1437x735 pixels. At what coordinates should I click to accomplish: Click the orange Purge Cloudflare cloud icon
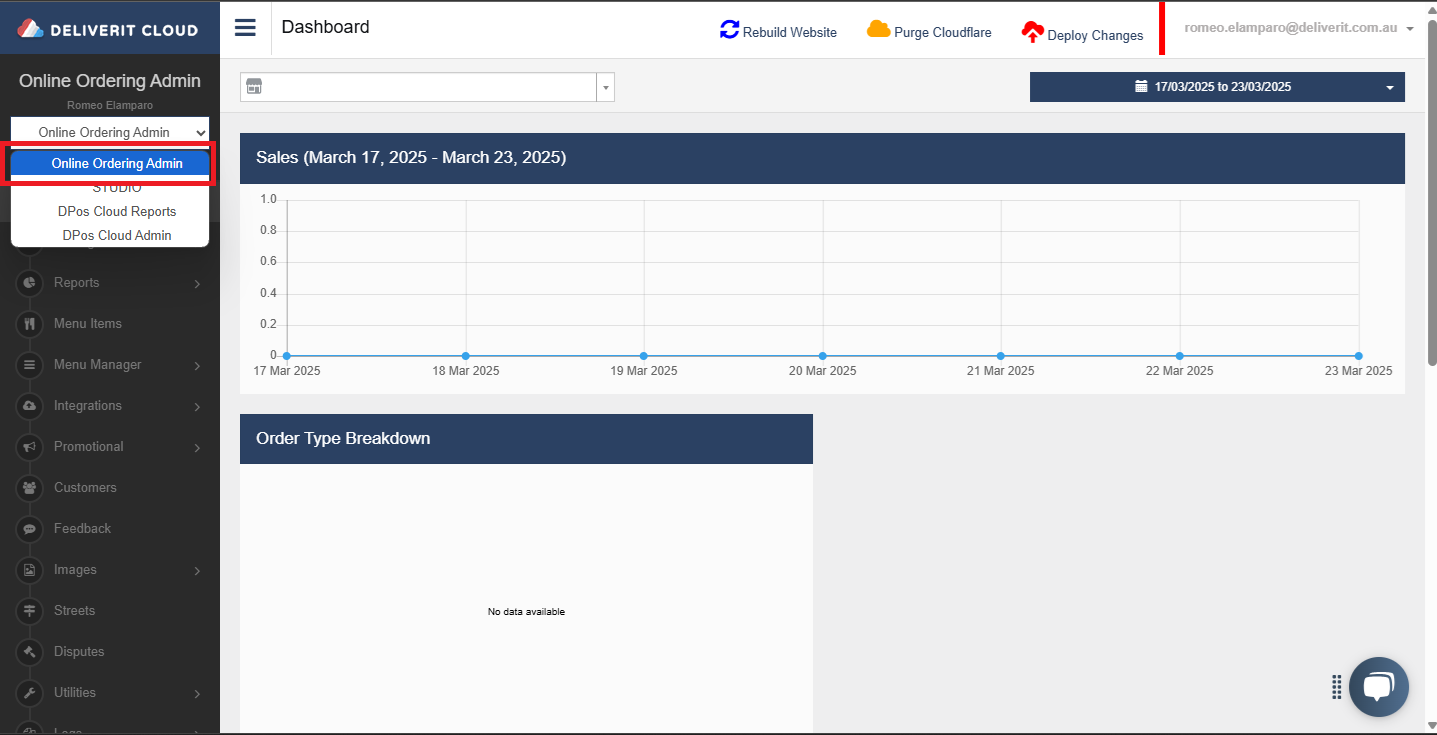pyautogui.click(x=879, y=29)
